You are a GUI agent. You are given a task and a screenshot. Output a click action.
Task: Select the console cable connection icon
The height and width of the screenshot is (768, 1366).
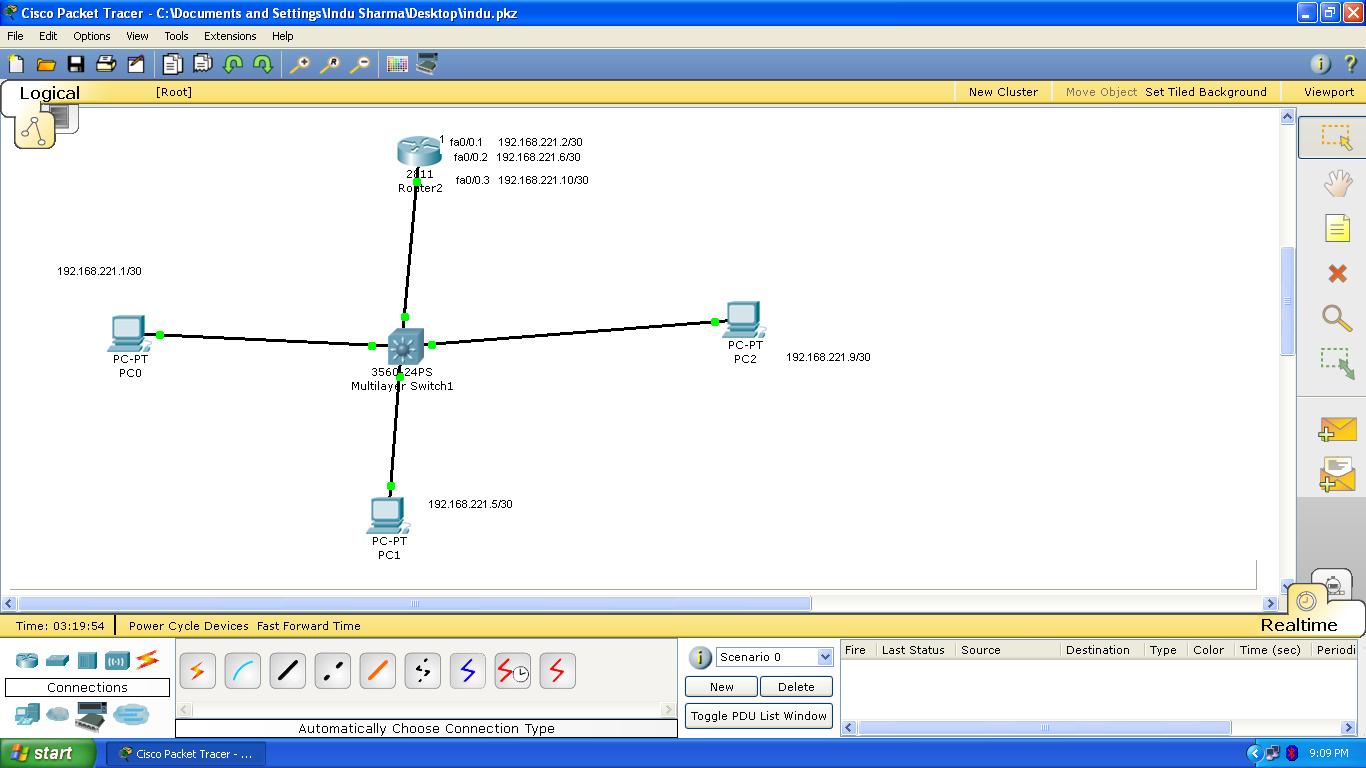point(242,671)
